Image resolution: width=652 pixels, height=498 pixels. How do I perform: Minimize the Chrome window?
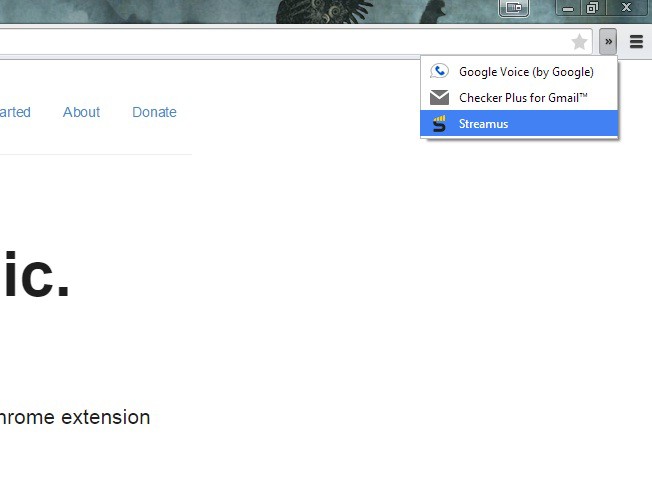[x=568, y=7]
